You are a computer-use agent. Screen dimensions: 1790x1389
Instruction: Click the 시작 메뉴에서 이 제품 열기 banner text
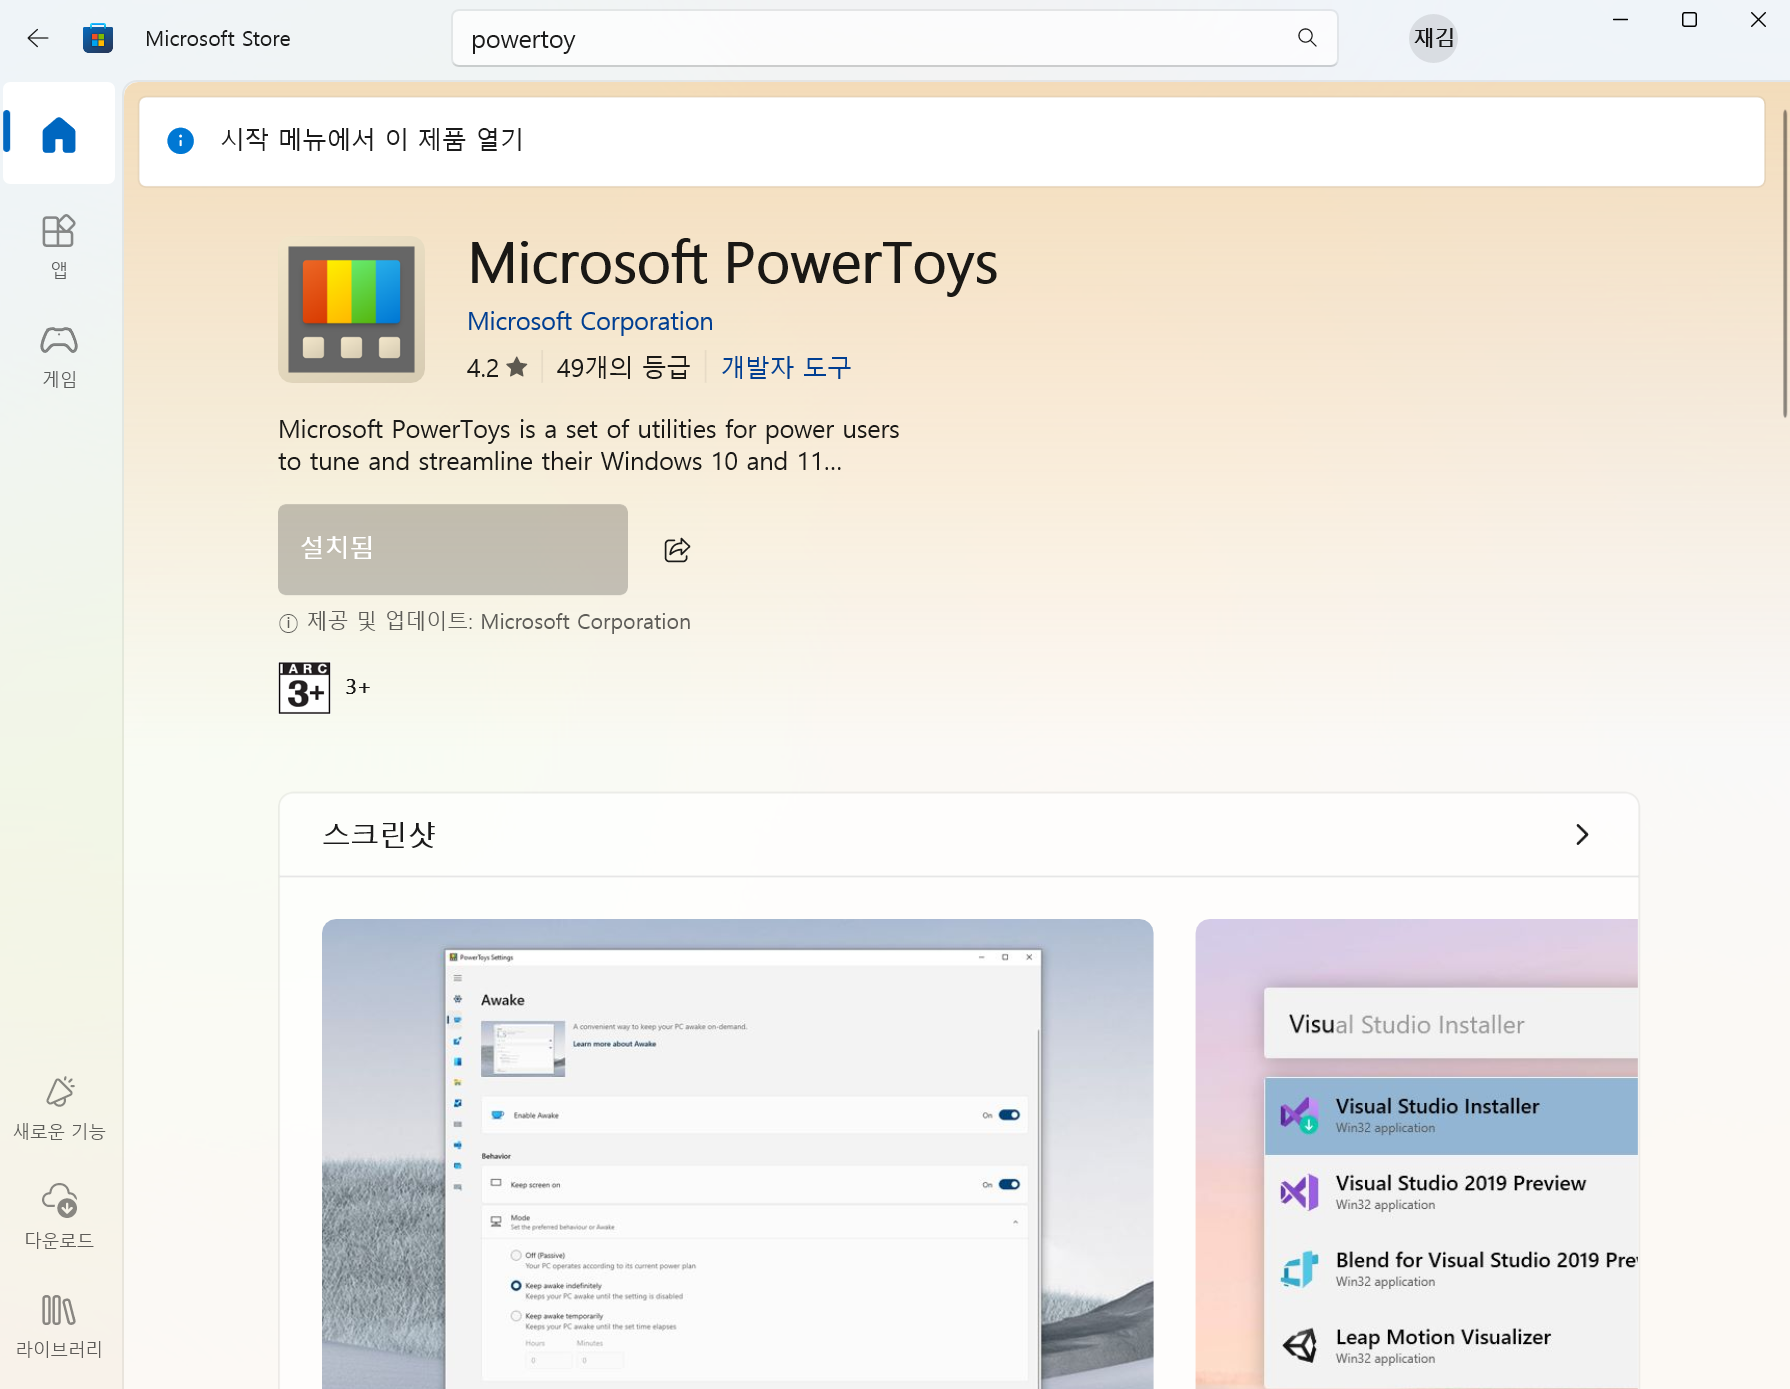coord(372,140)
